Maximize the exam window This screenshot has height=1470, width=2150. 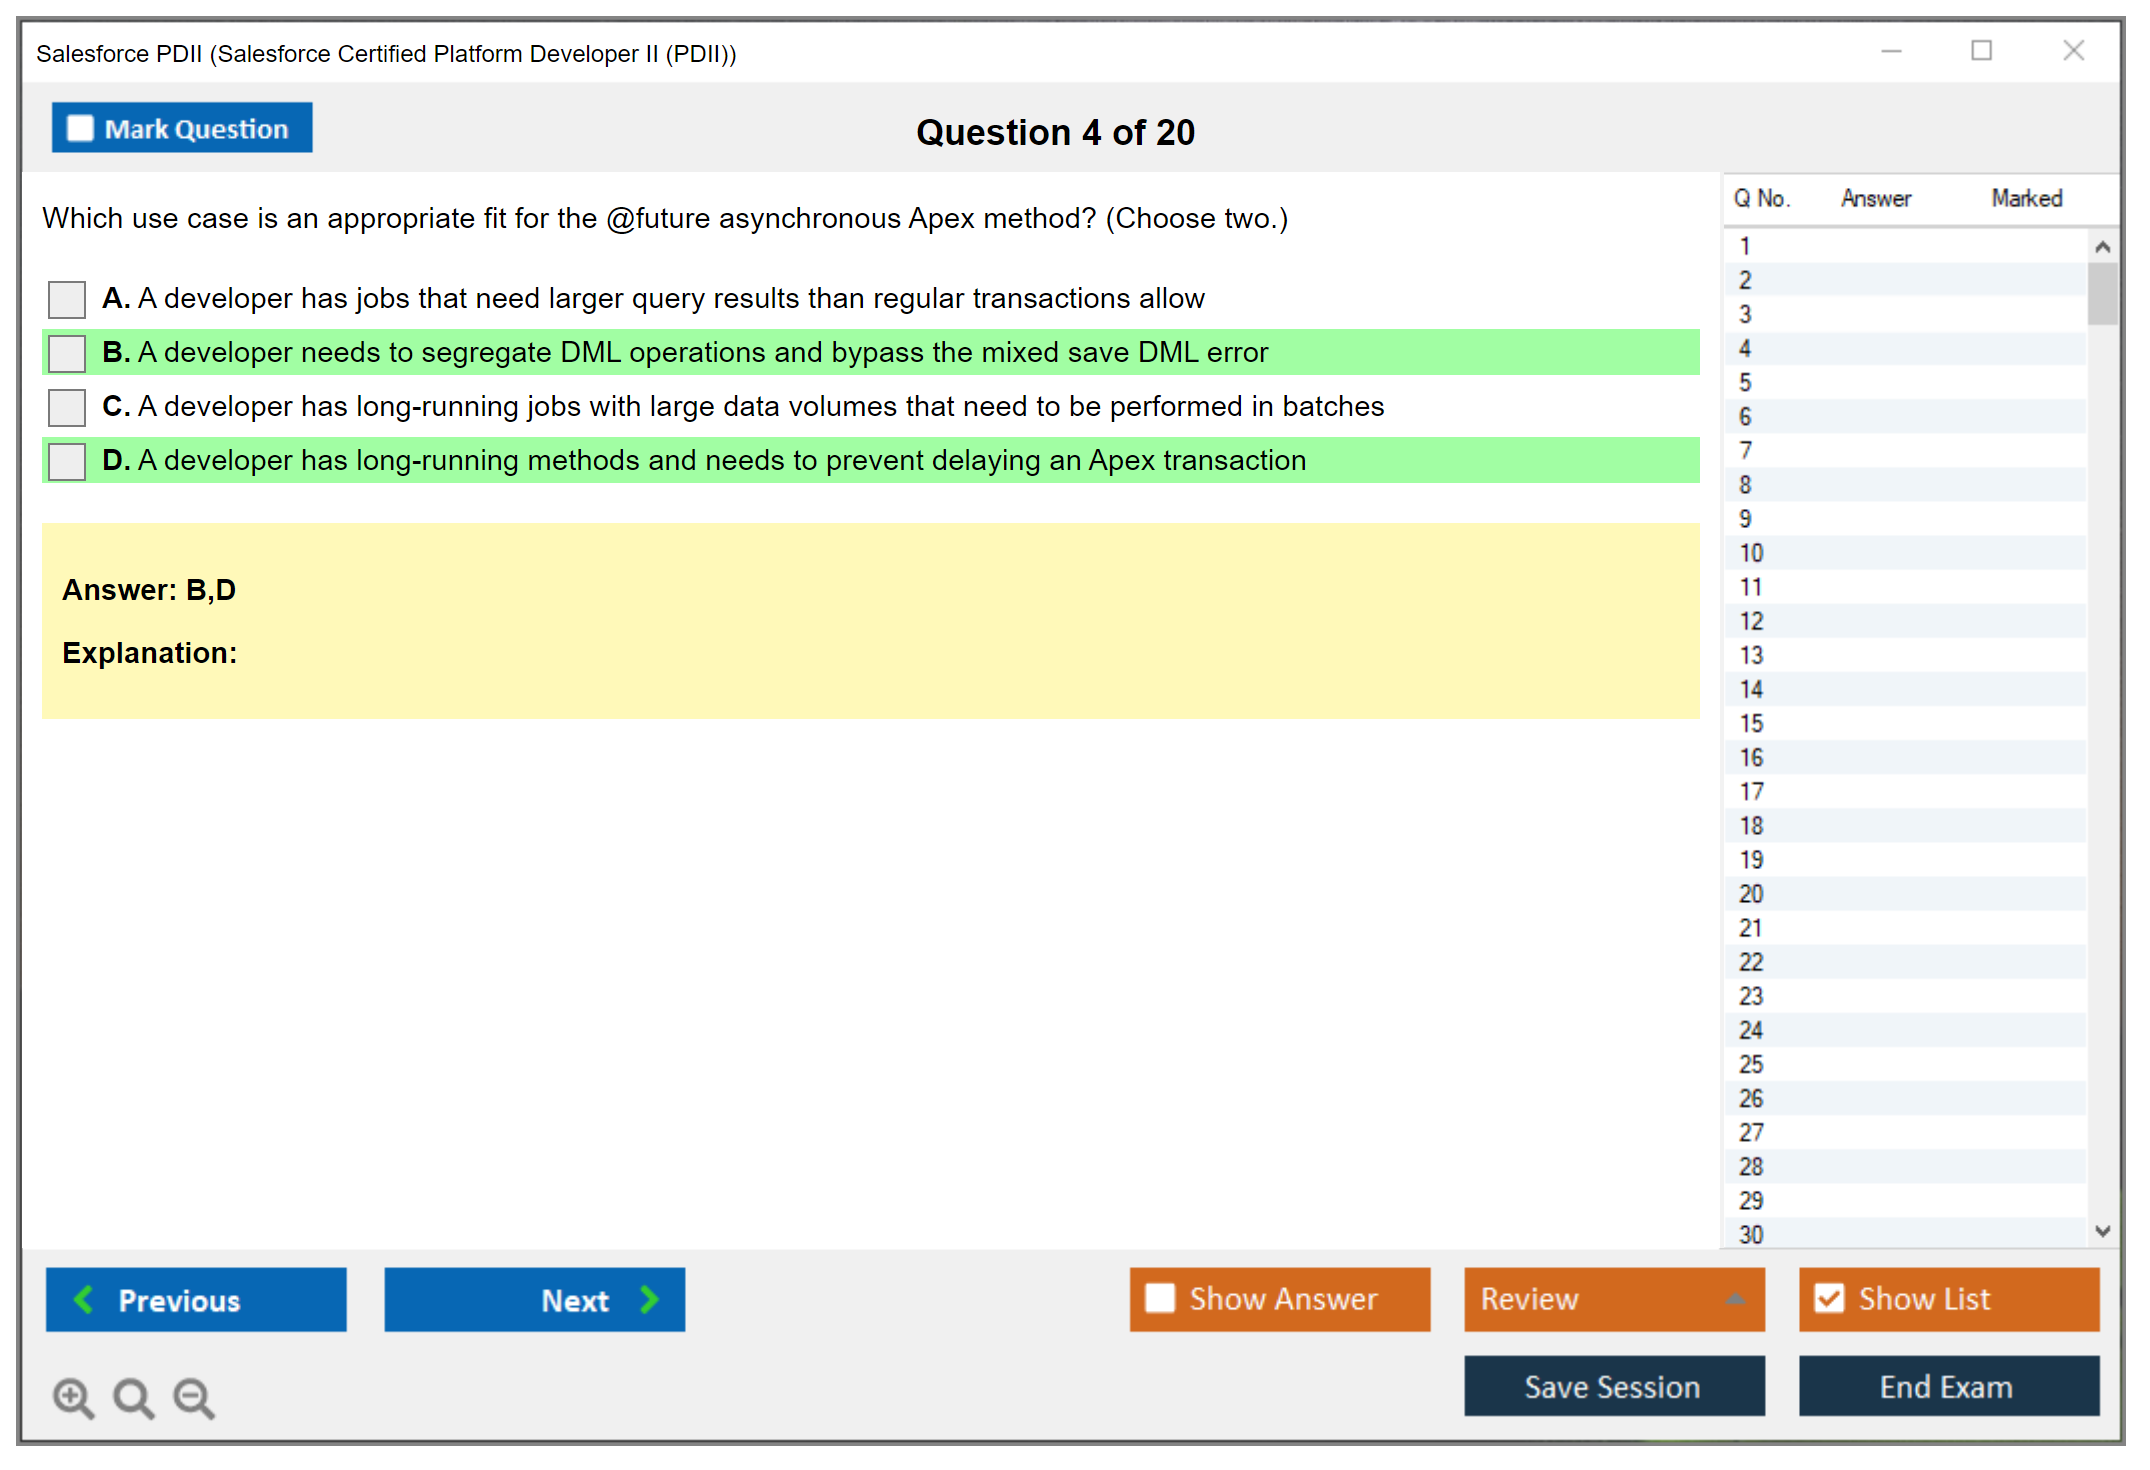pyautogui.click(x=1981, y=51)
